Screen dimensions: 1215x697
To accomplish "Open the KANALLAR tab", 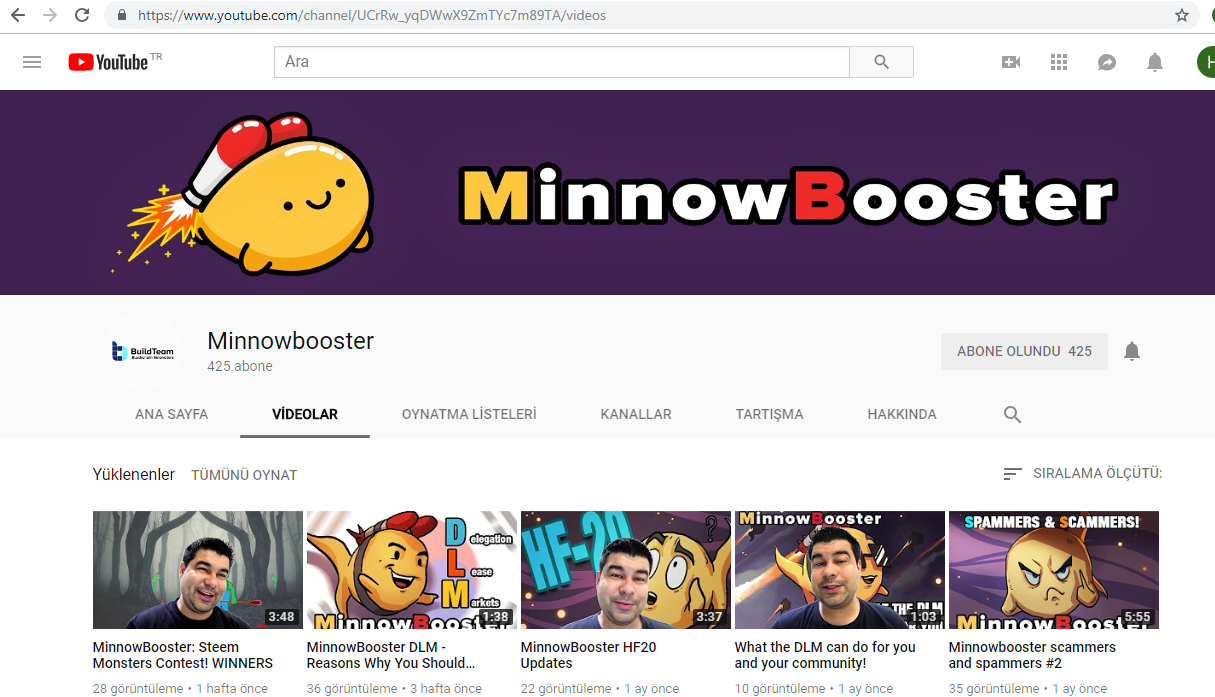I will point(636,414).
